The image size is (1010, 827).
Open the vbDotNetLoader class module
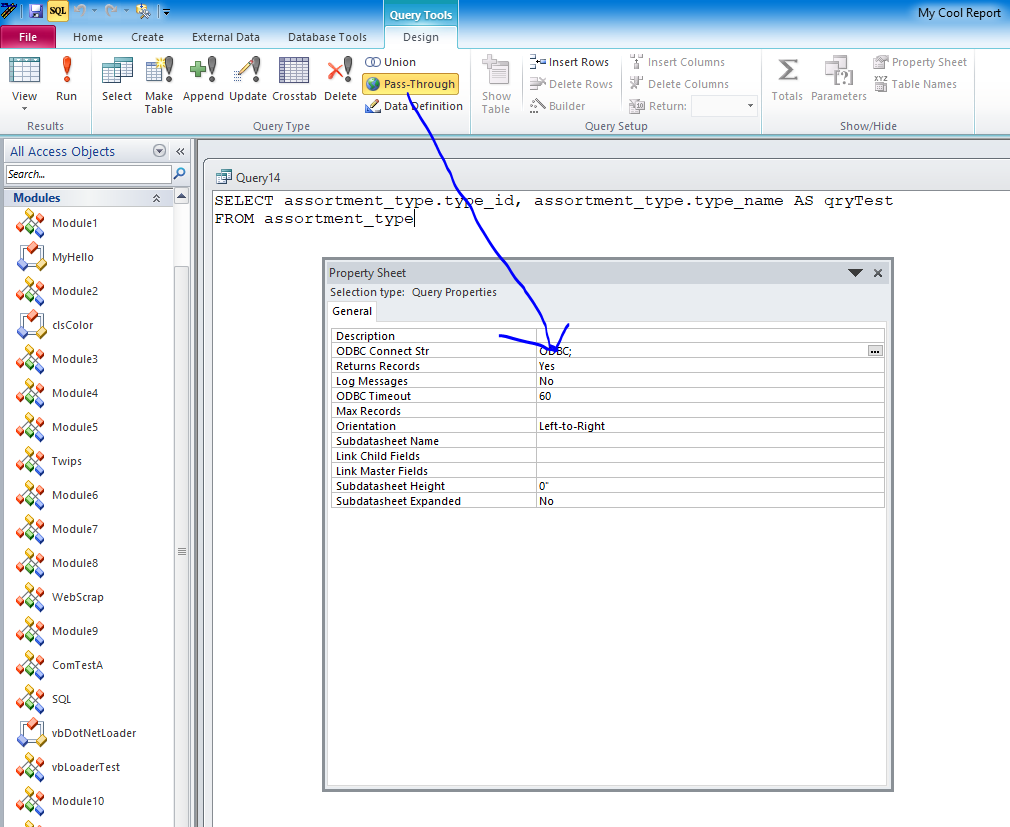pos(94,733)
